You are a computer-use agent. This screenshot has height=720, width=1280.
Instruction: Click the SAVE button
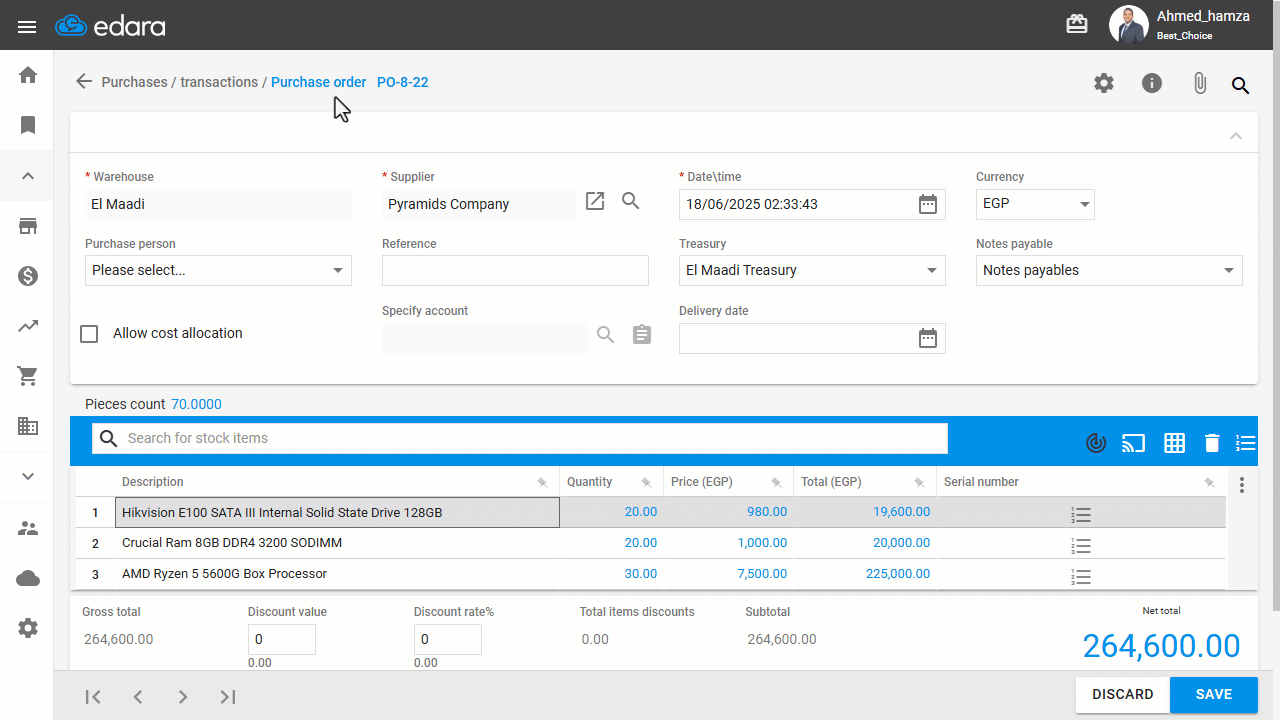(1214, 695)
